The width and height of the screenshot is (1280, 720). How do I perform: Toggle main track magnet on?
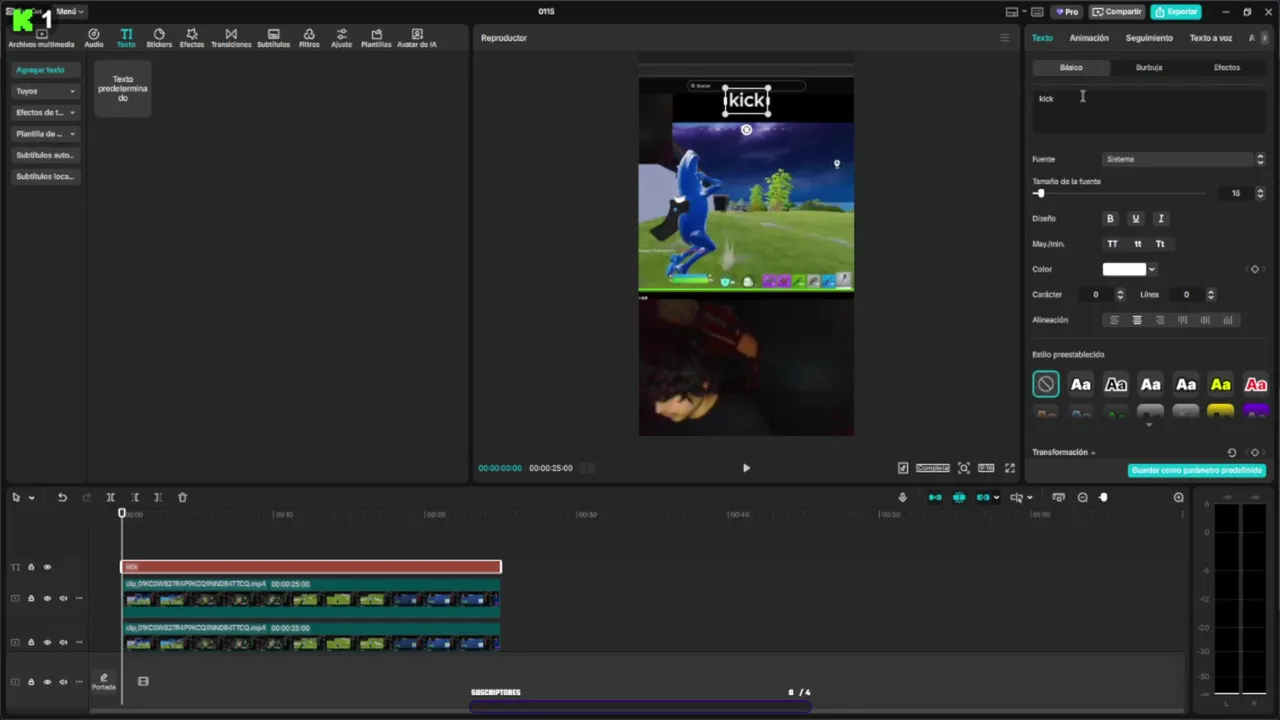tap(935, 497)
